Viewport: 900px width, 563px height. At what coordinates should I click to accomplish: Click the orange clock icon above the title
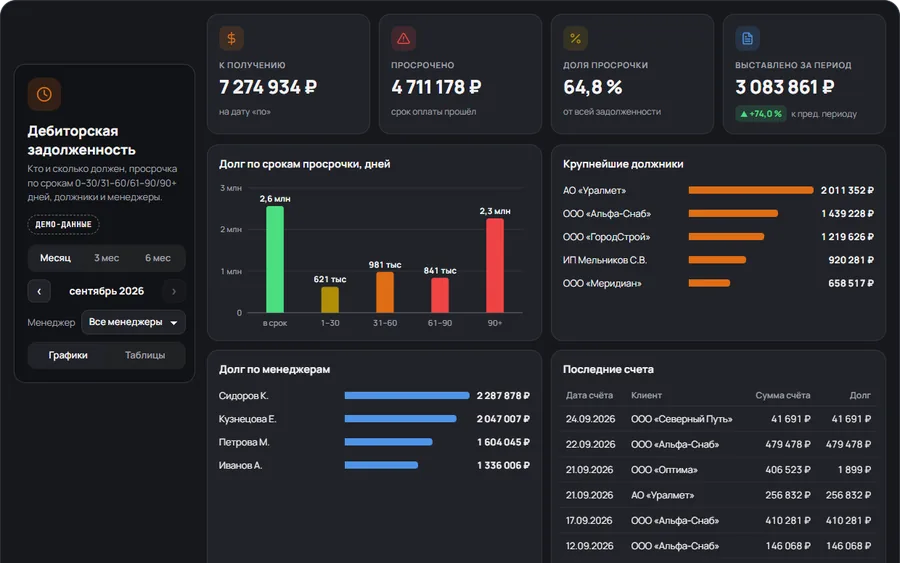pos(44,94)
